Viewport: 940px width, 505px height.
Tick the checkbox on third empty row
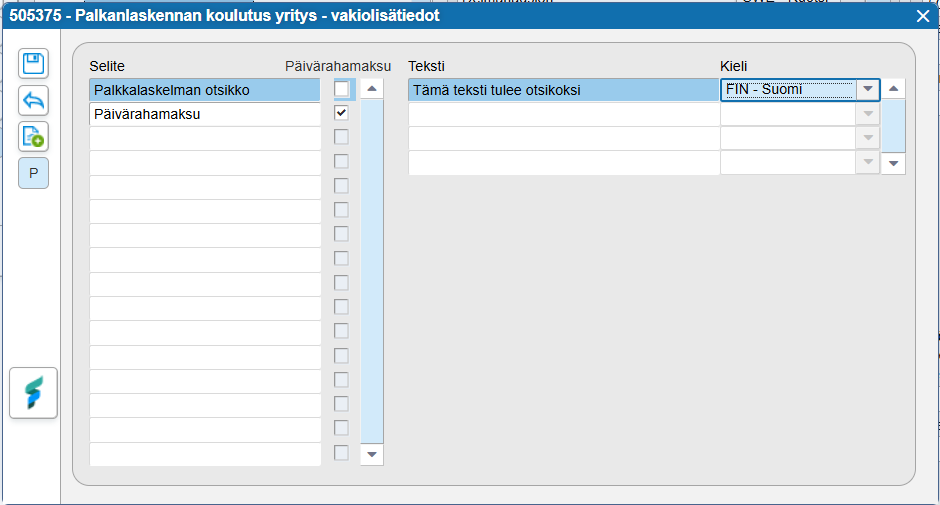pyautogui.click(x=341, y=186)
